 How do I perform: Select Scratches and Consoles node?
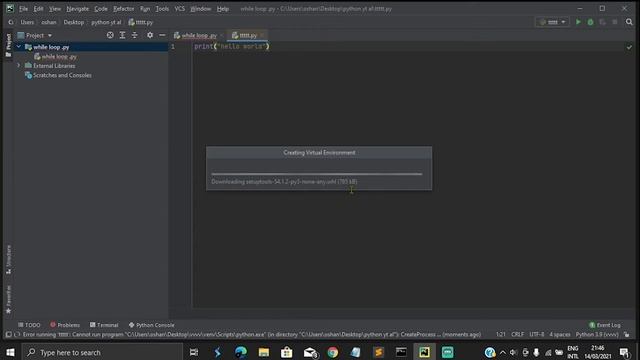pos(58,75)
